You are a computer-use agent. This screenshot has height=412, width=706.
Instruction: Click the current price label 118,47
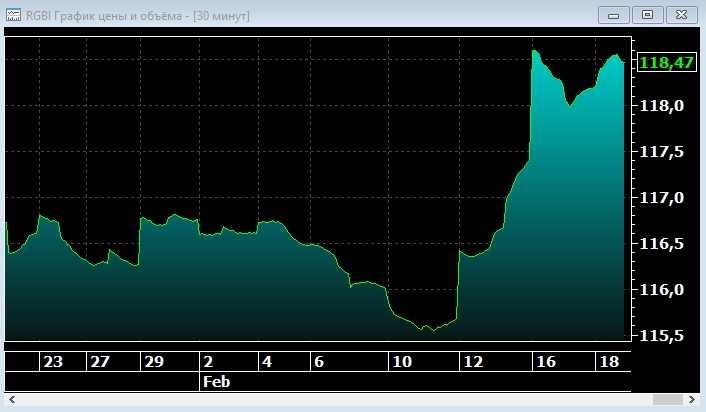tap(666, 63)
